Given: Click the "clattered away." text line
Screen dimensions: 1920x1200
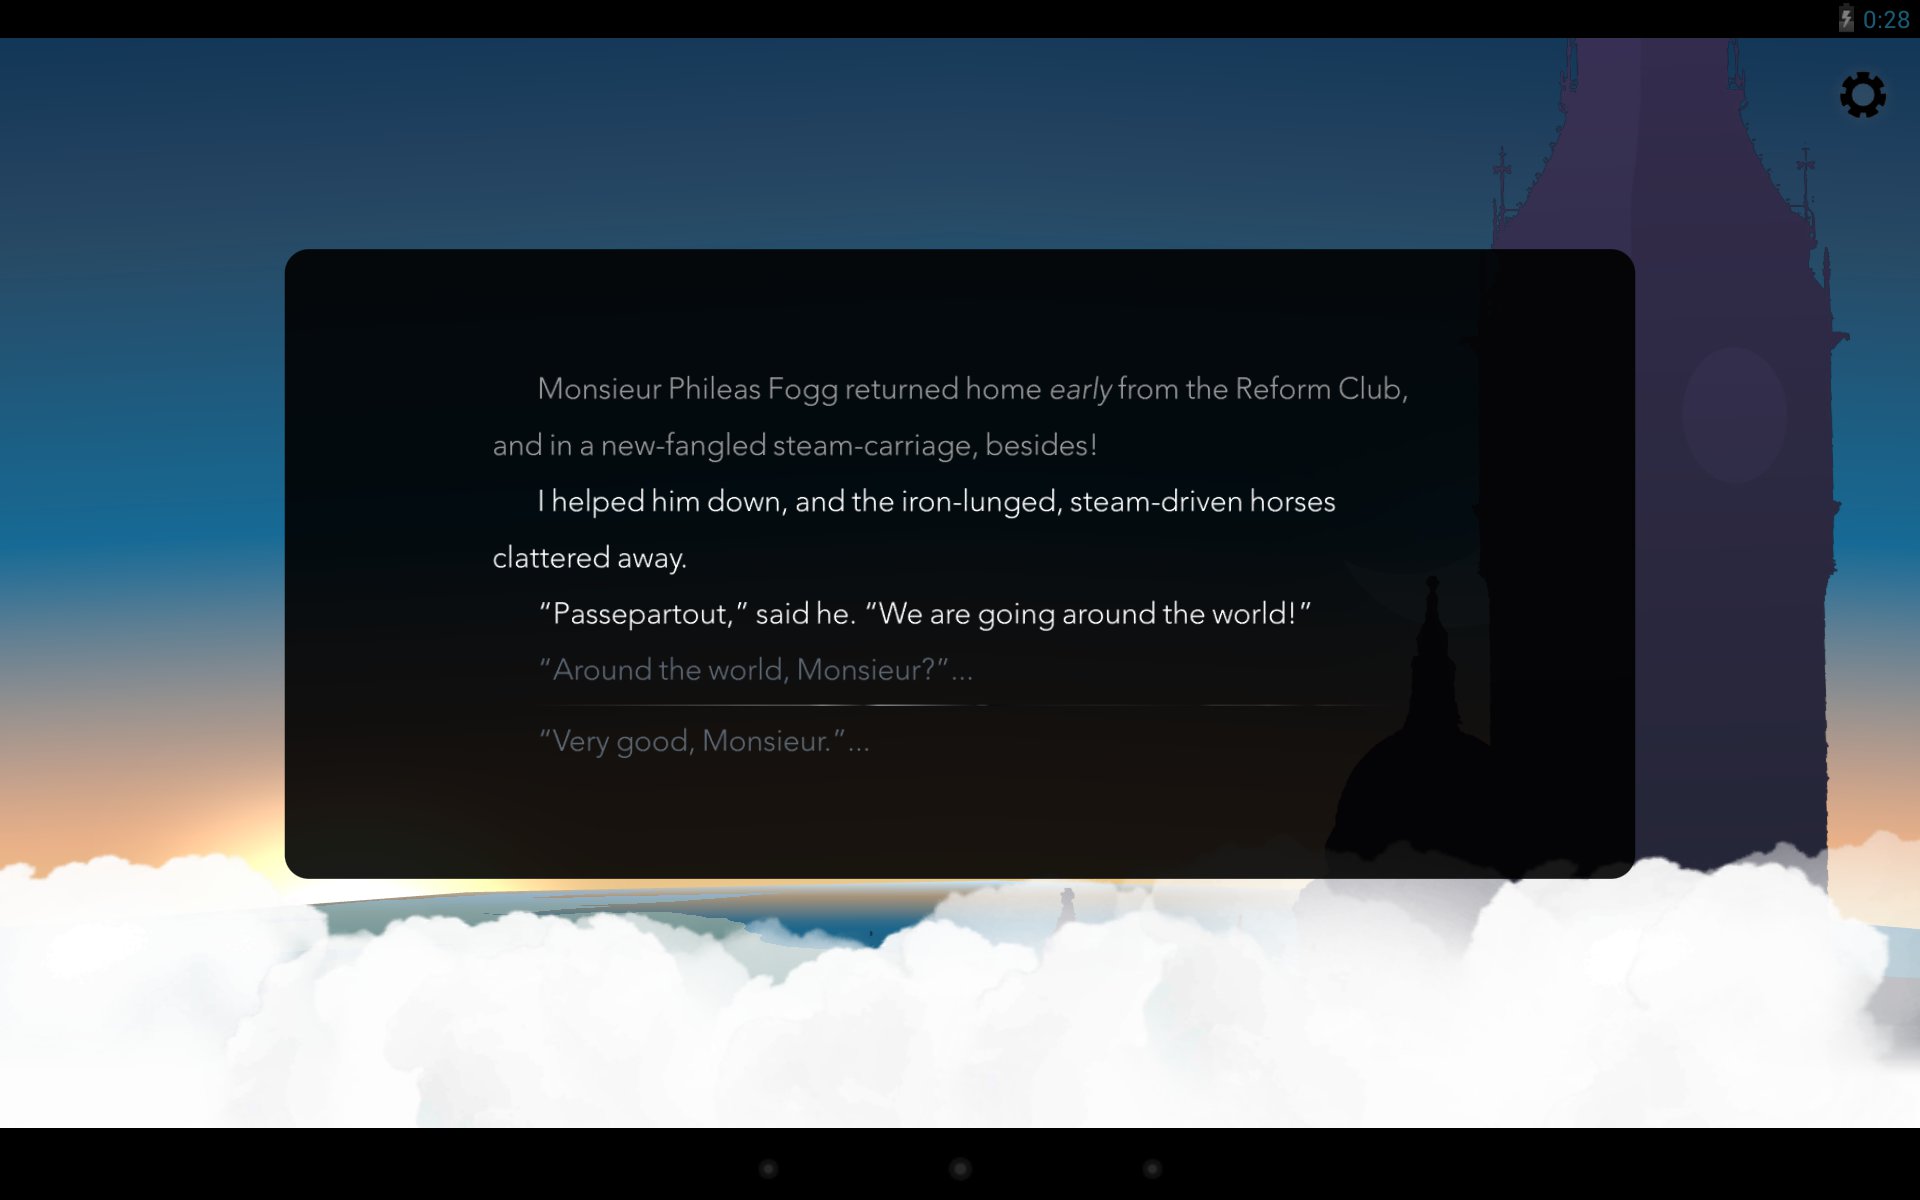Looking at the screenshot, I should [589, 557].
